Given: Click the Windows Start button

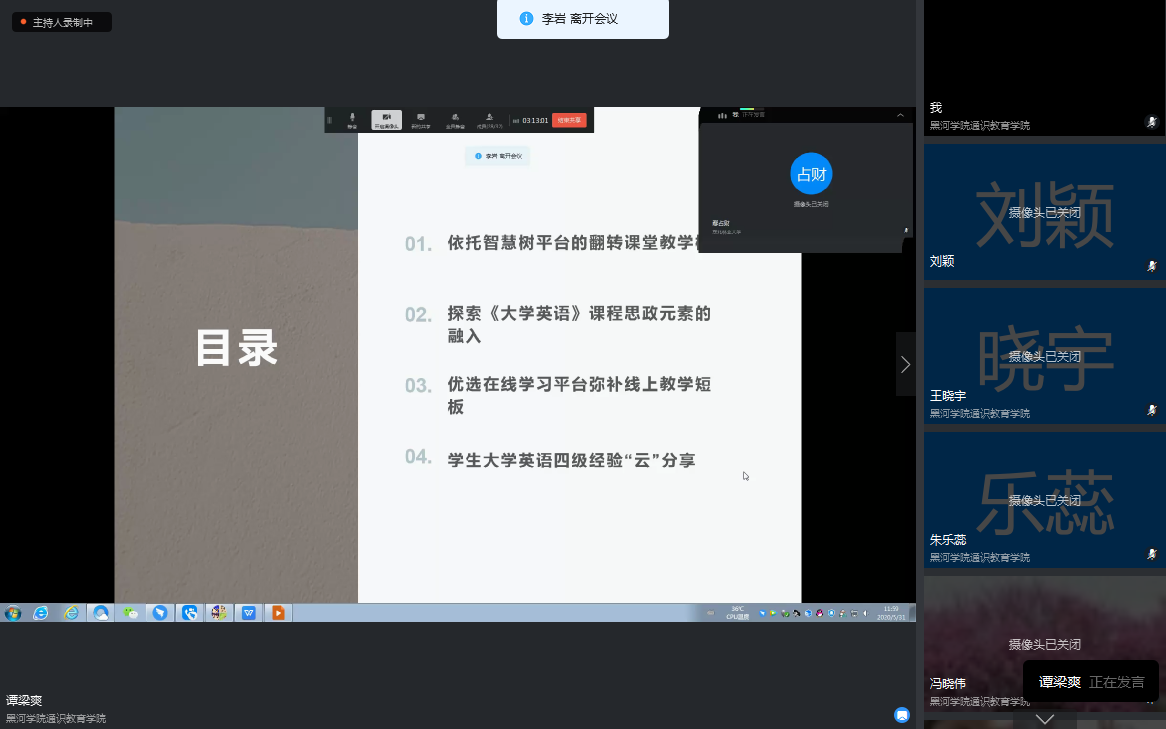Looking at the screenshot, I should click(x=13, y=613).
